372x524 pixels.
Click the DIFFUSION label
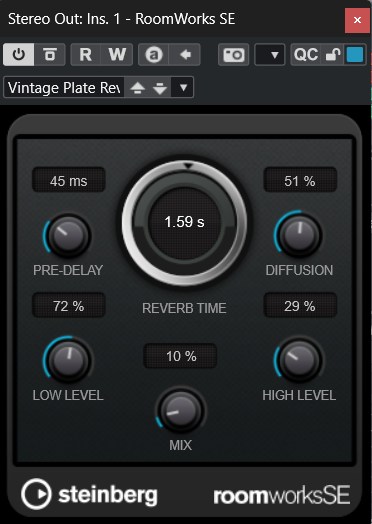coord(299,270)
